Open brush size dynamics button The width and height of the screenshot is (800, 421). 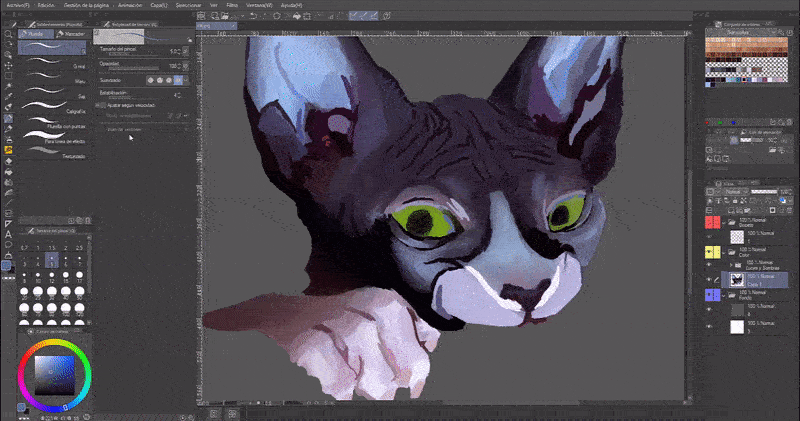click(x=186, y=51)
